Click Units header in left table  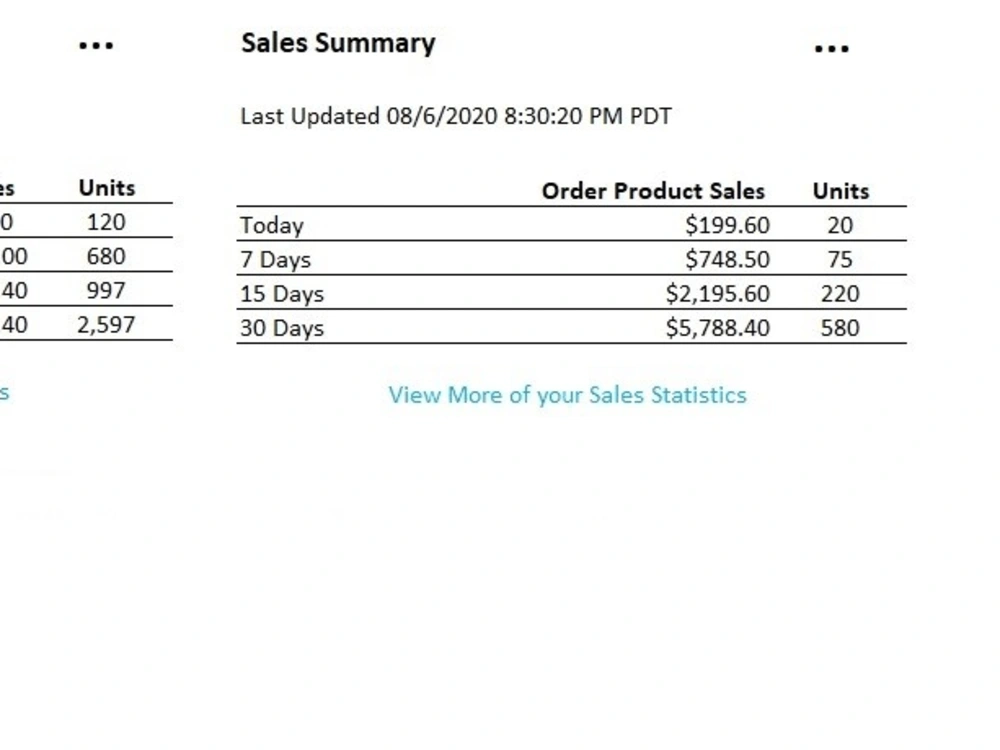(107, 188)
